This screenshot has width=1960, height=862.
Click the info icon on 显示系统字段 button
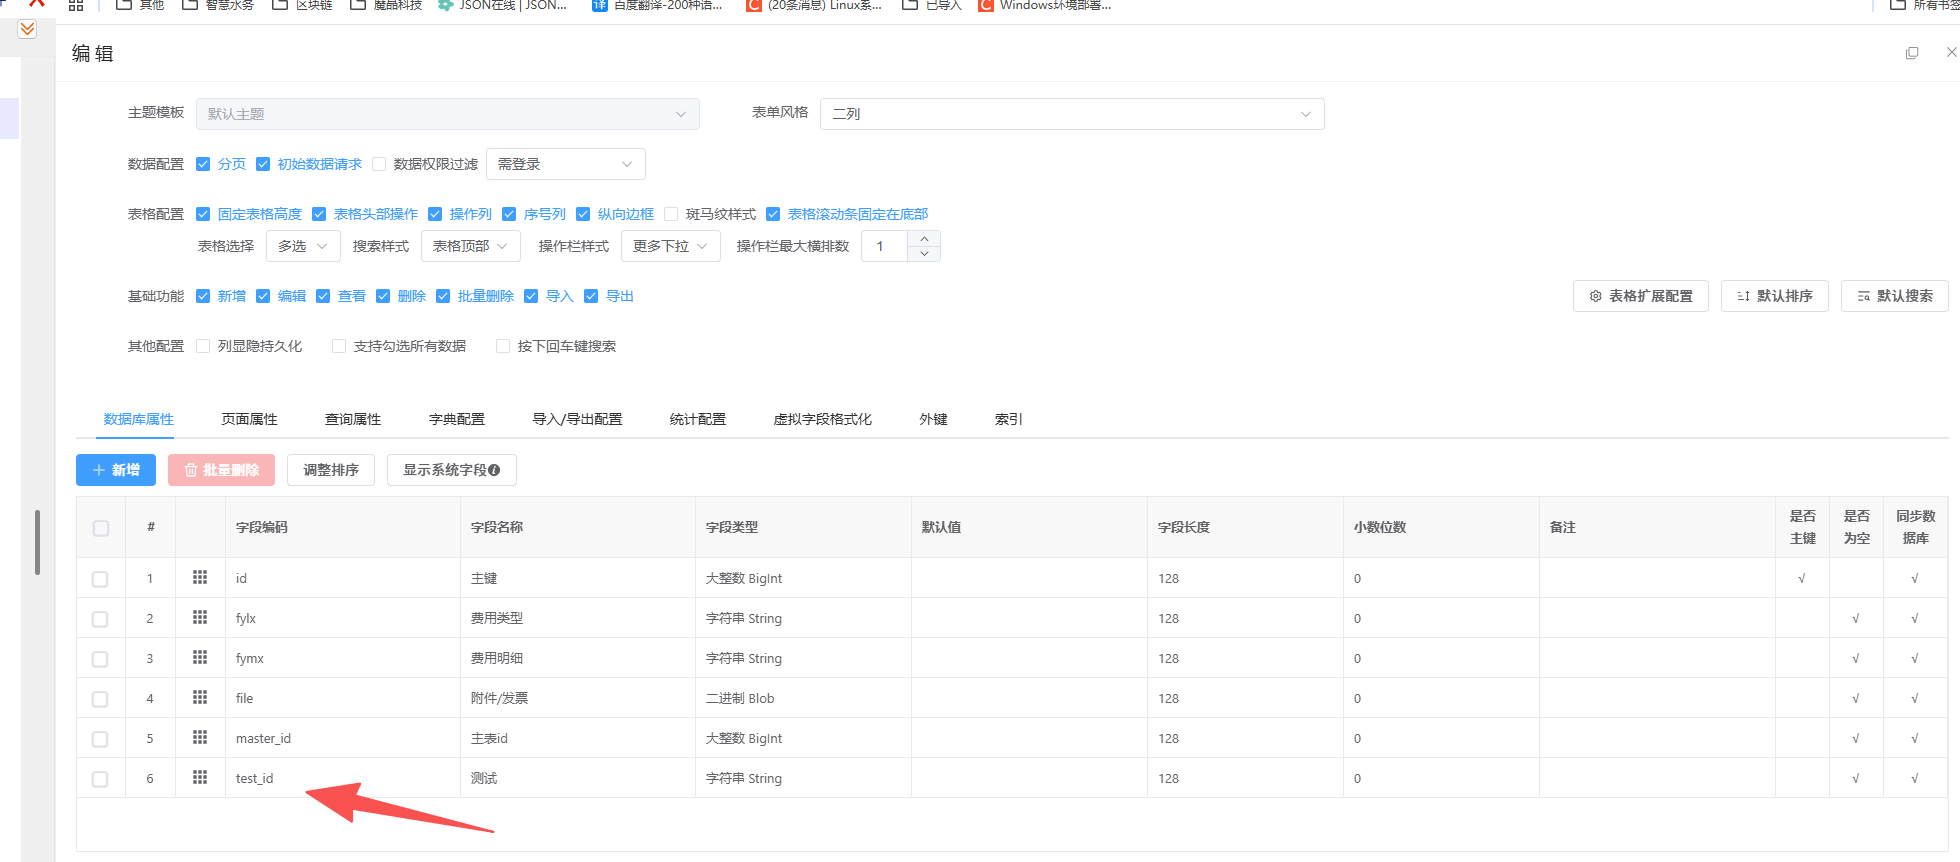(494, 470)
